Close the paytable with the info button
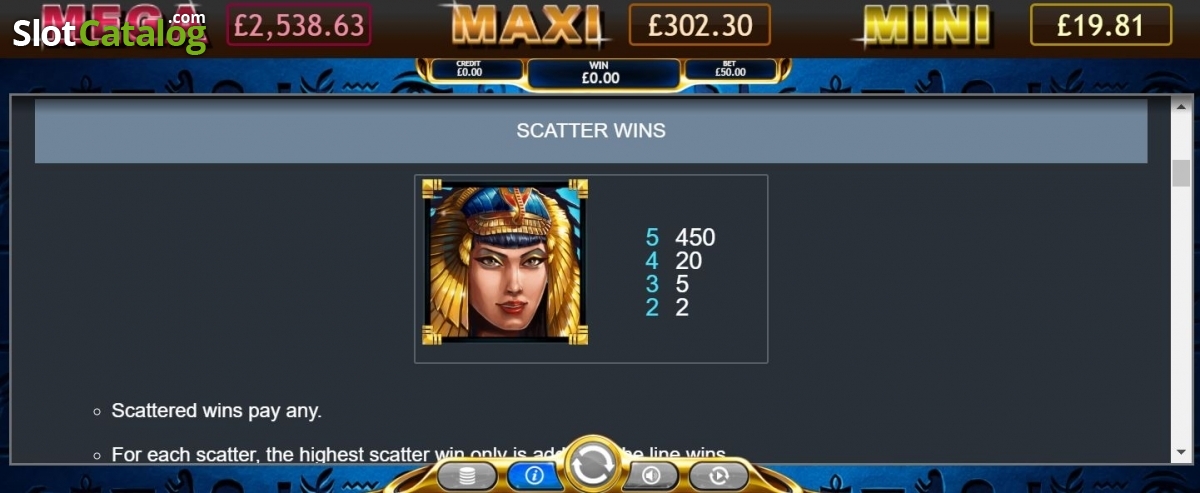 [x=533, y=476]
